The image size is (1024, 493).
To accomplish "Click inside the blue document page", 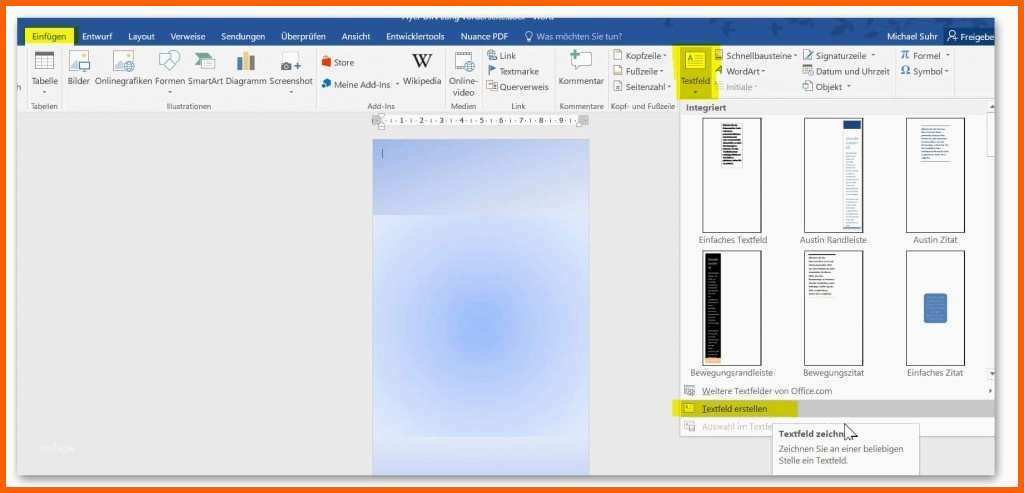I will click(481, 307).
